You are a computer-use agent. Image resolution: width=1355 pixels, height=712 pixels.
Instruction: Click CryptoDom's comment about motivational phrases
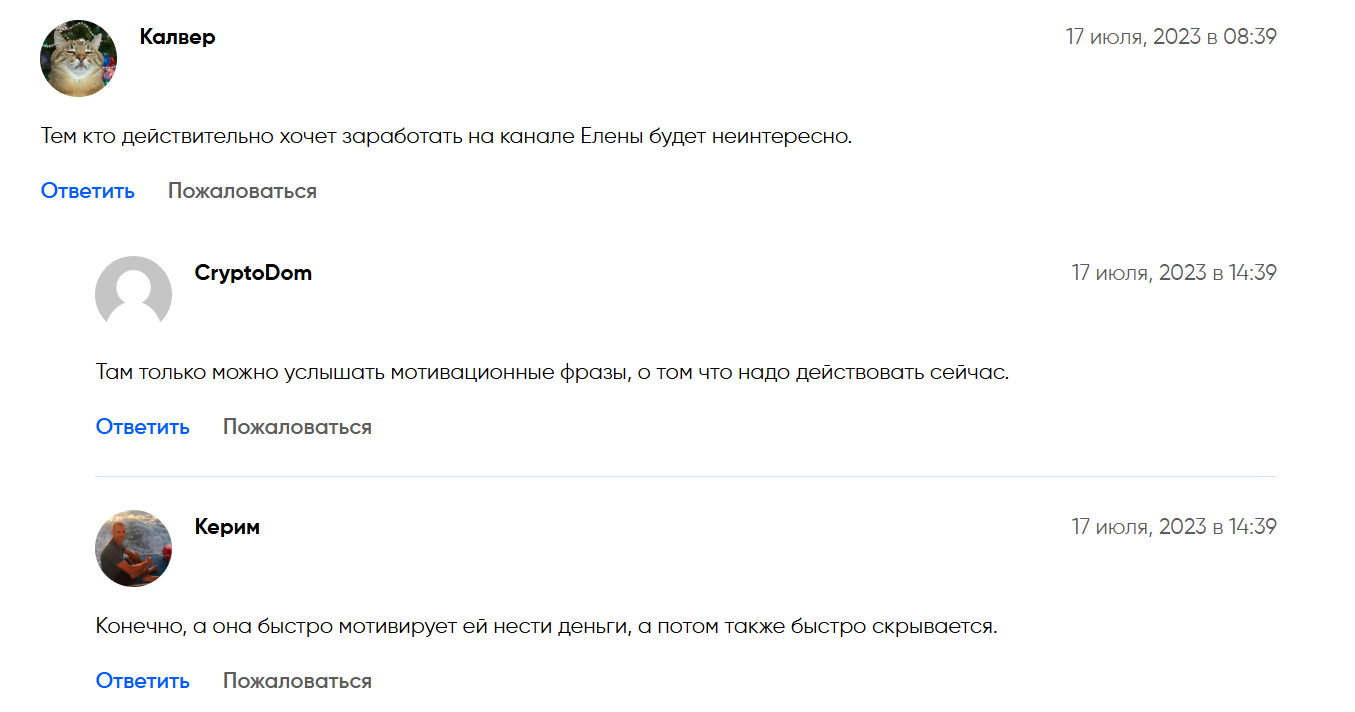point(552,373)
